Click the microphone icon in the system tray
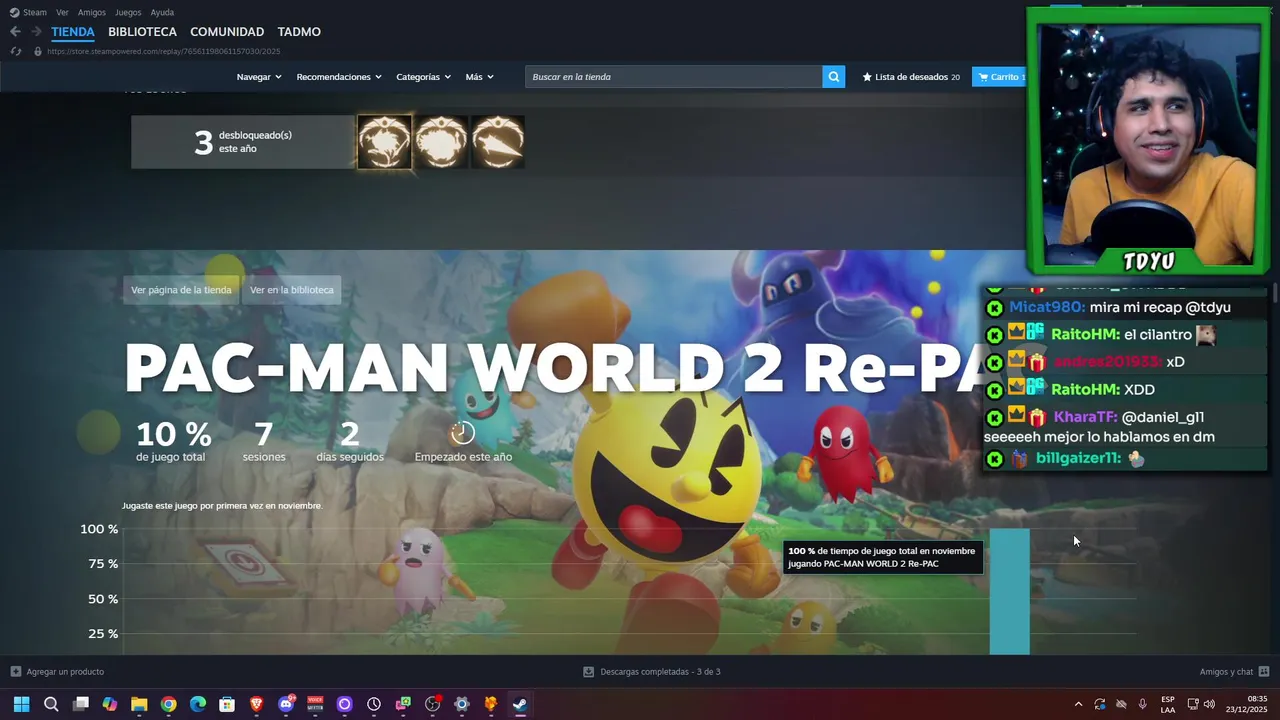The image size is (1280, 720). [1143, 704]
